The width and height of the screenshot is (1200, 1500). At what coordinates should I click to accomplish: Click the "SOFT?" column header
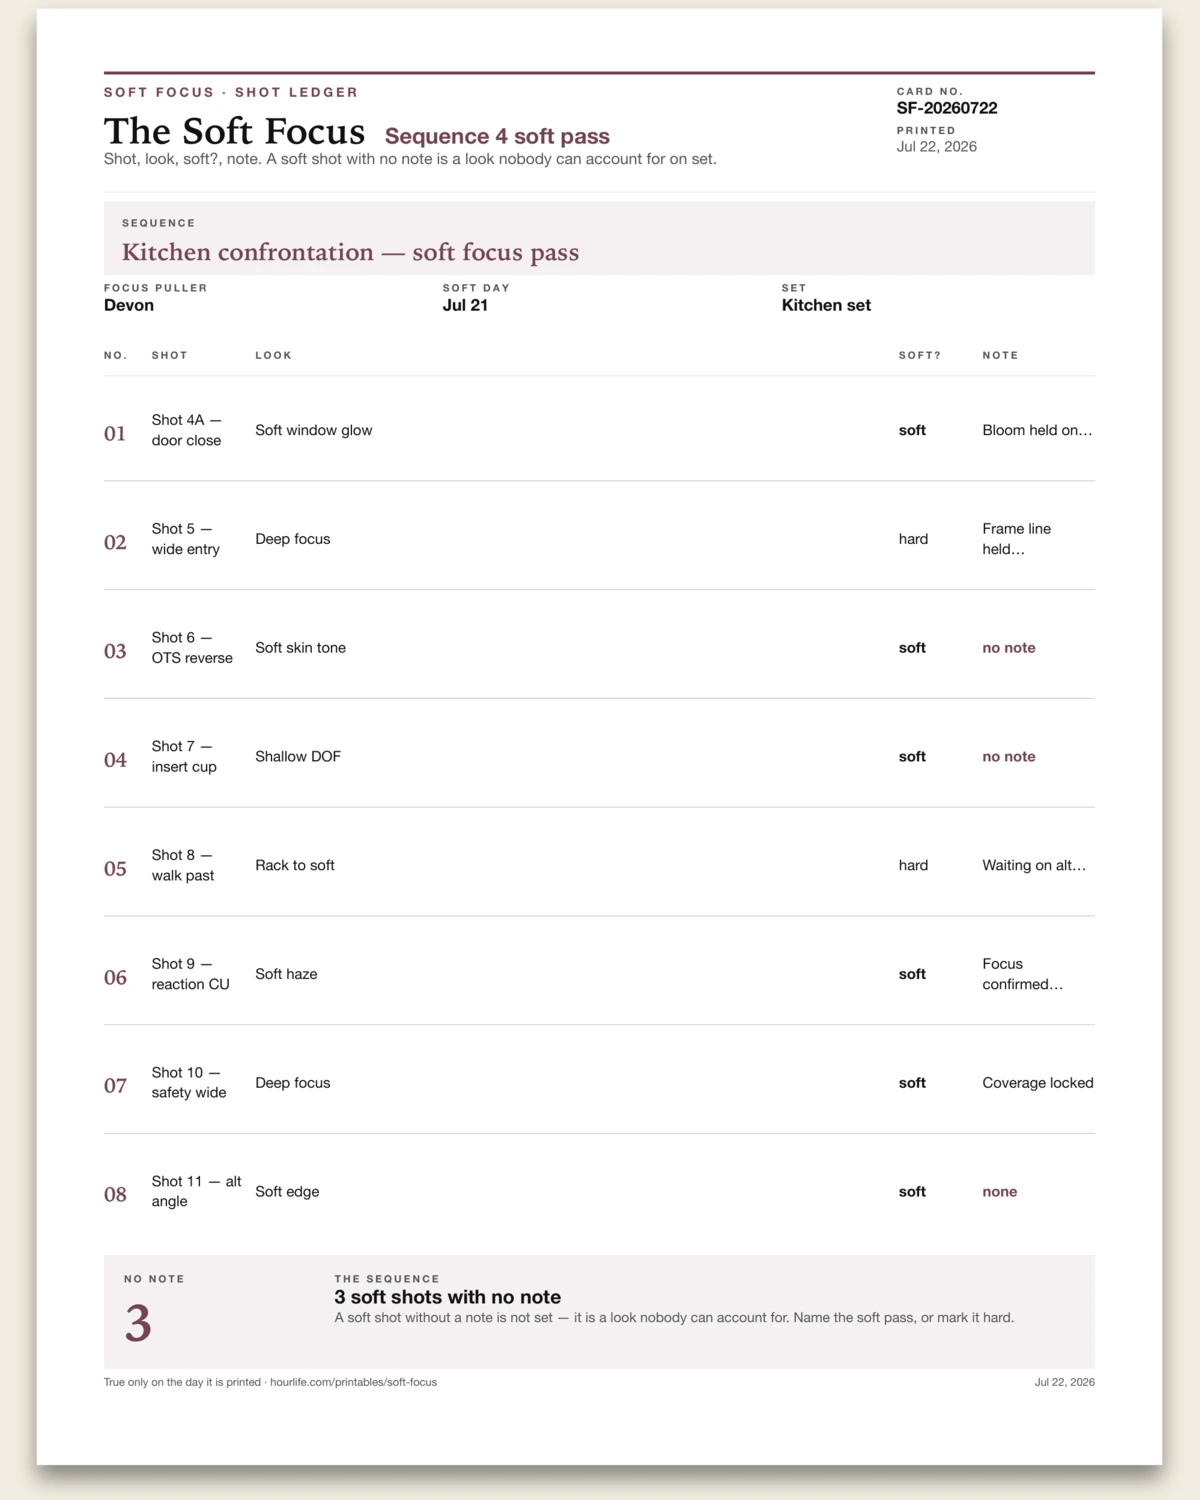click(919, 355)
